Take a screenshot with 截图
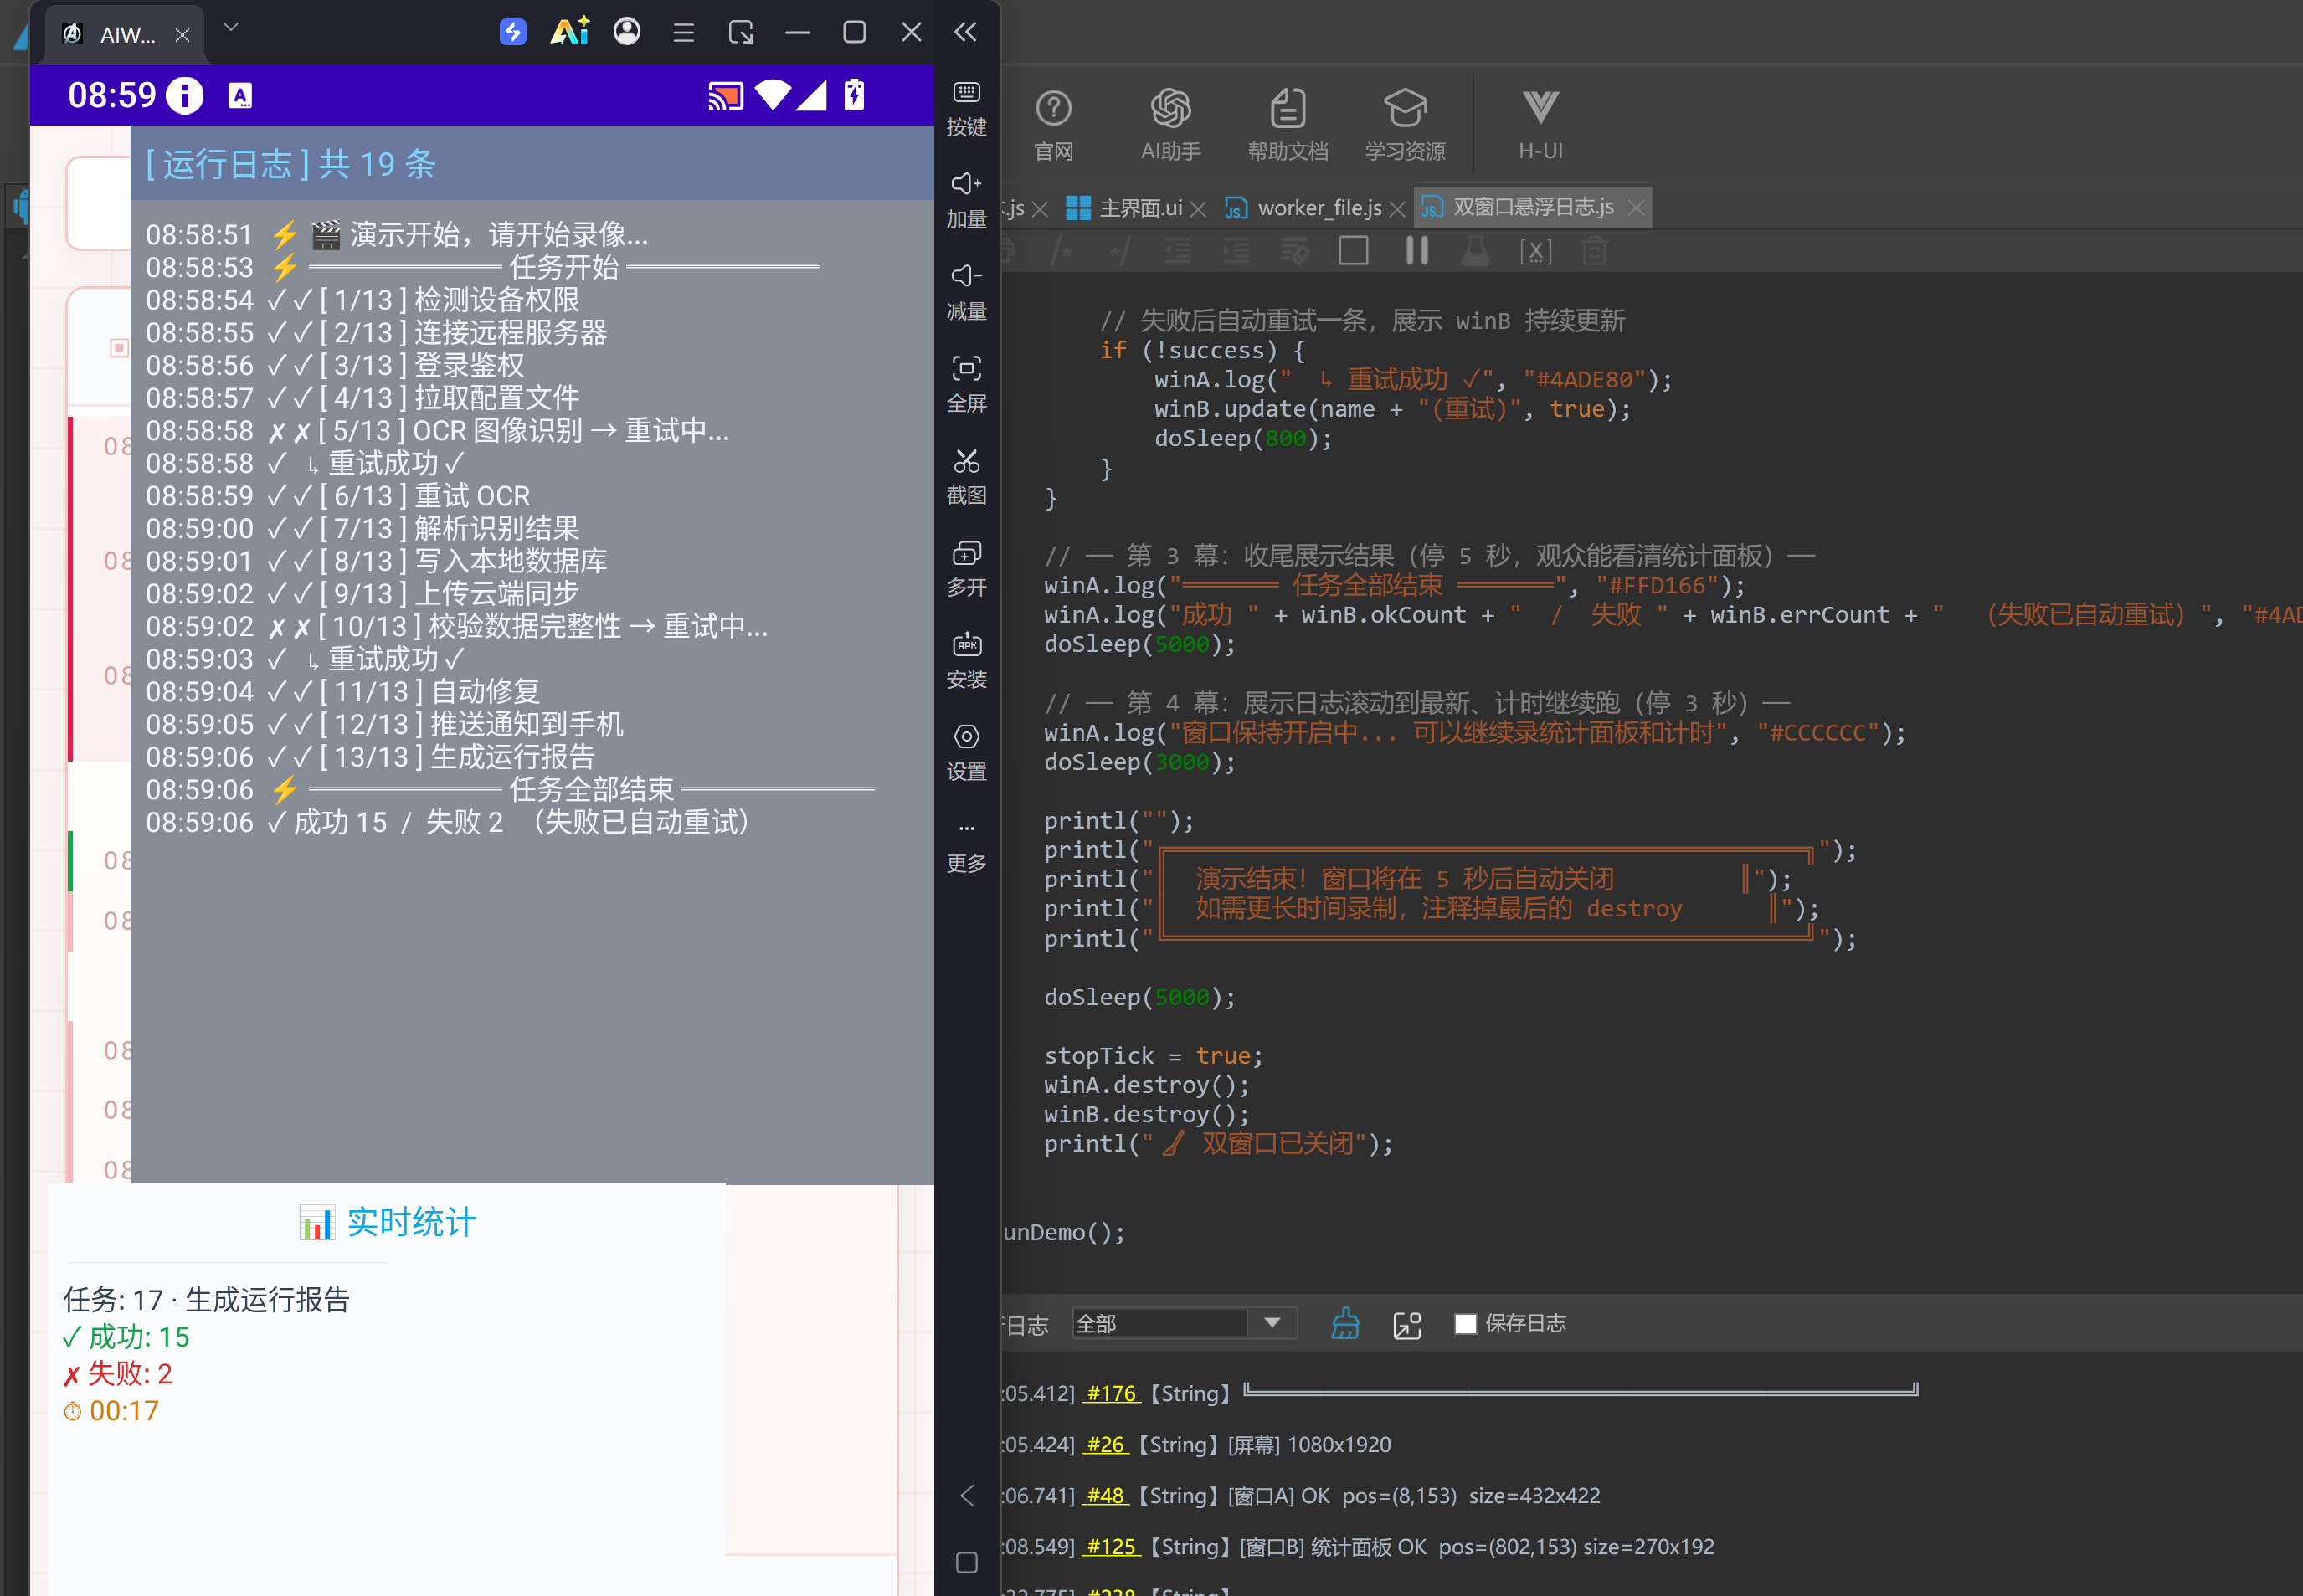 click(966, 477)
